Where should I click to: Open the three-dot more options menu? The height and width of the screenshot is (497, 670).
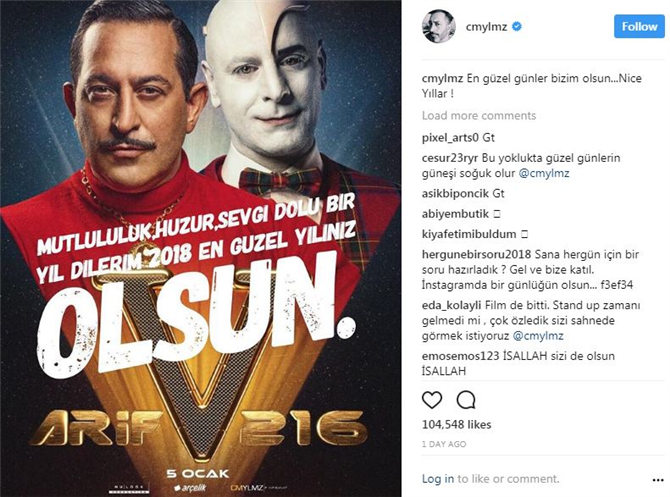658,480
